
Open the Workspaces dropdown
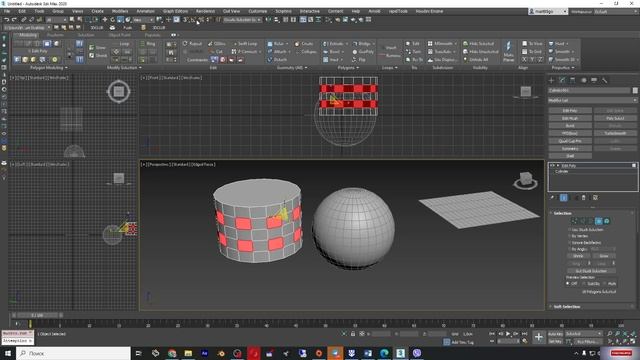pos(616,12)
